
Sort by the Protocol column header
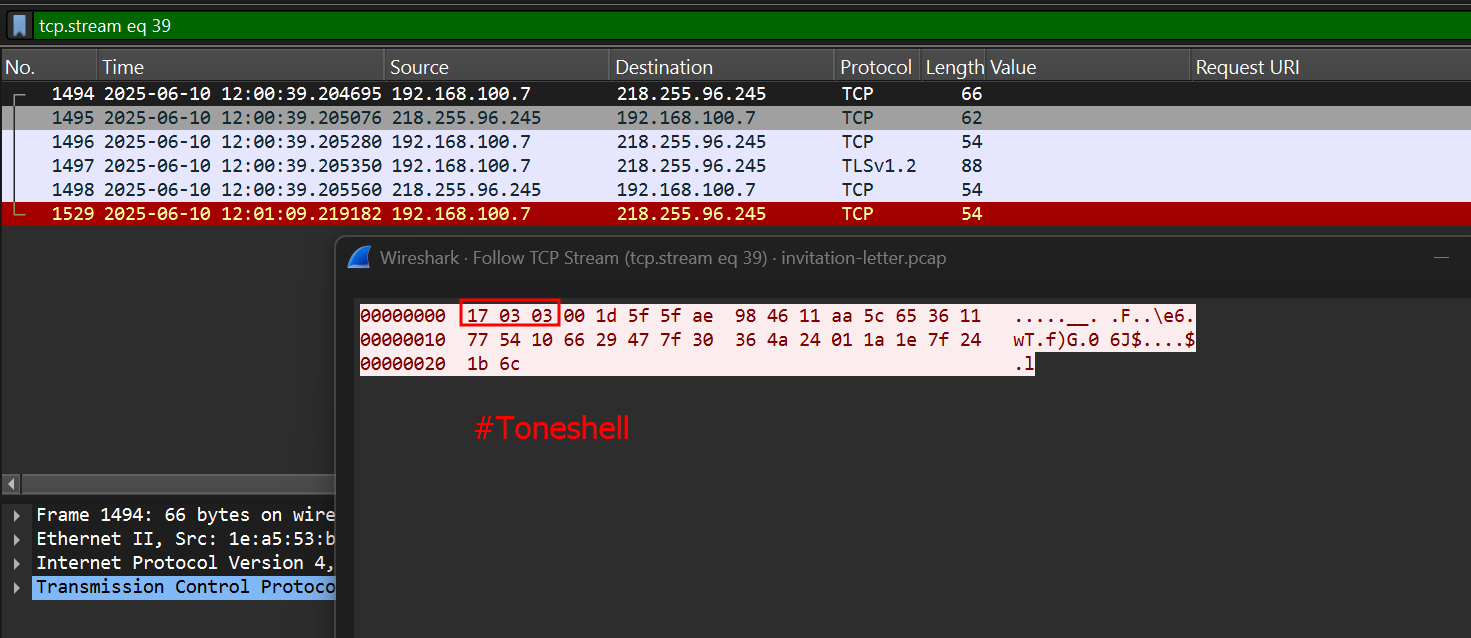(x=876, y=68)
